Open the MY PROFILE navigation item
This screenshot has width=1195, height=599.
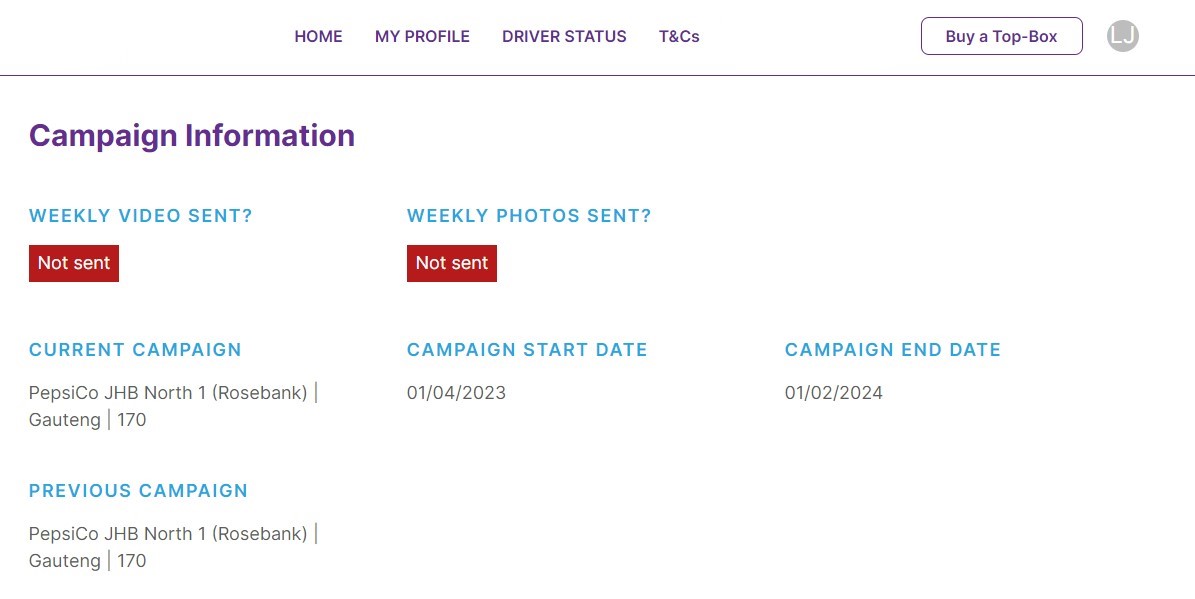(x=422, y=36)
